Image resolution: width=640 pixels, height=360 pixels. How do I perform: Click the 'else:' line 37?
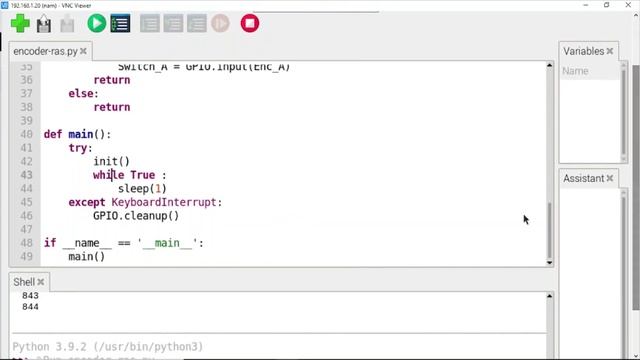(x=84, y=93)
